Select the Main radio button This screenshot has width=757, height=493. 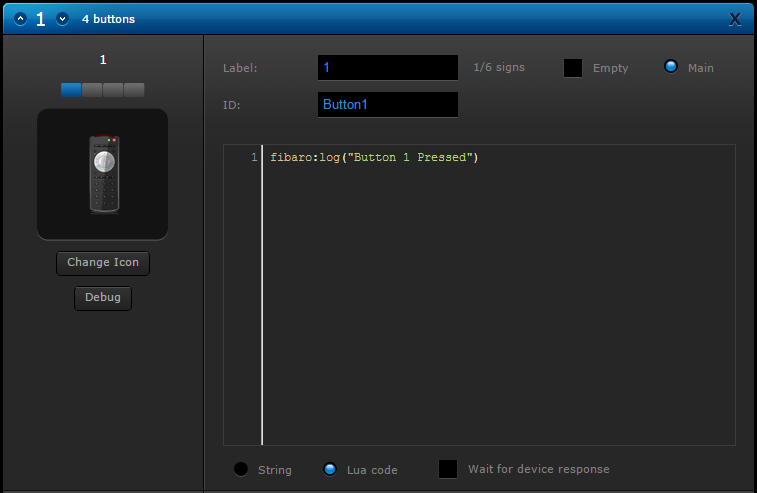pos(671,67)
